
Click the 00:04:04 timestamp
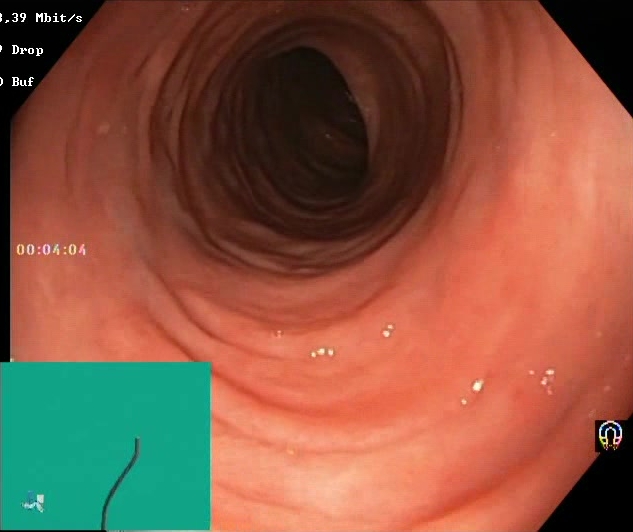click(51, 250)
